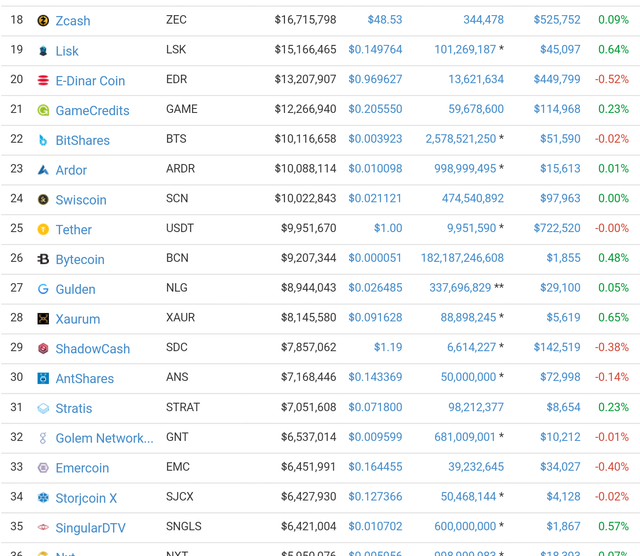Open the ShadowCash name link
This screenshot has height=556, width=640.
click(x=93, y=349)
